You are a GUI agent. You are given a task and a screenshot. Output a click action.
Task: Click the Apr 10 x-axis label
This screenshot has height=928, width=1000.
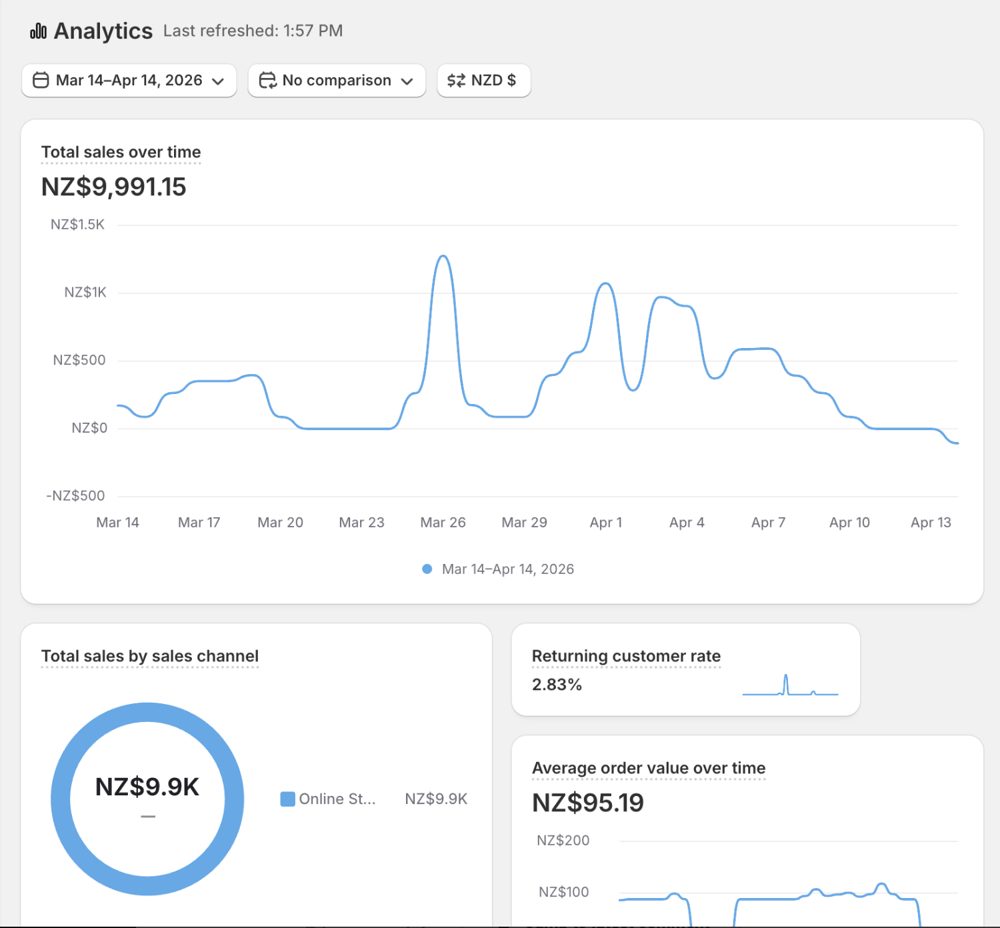click(849, 522)
